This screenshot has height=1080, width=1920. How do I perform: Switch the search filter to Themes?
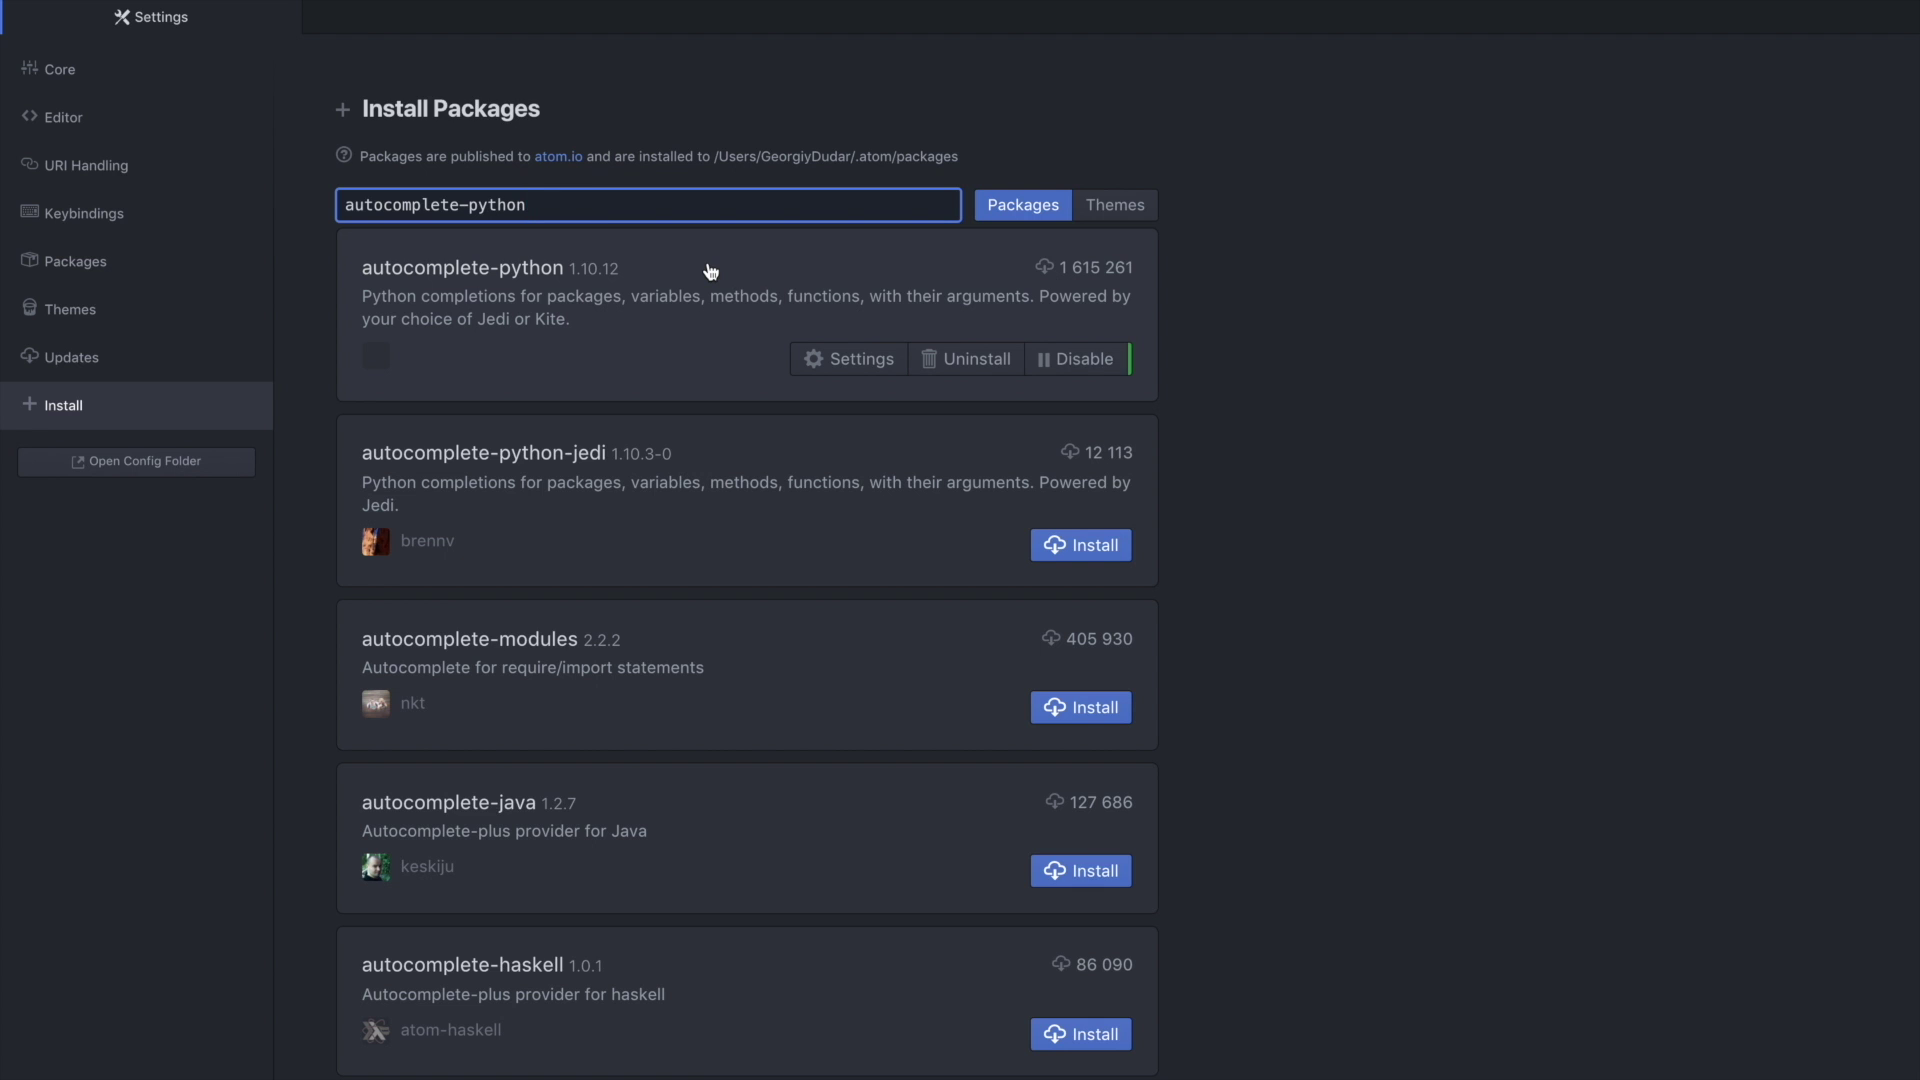tap(1115, 205)
